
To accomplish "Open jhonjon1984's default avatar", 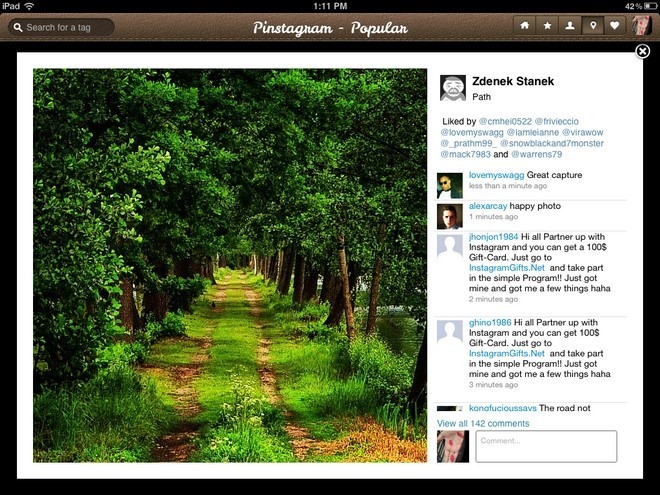I will pyautogui.click(x=450, y=248).
